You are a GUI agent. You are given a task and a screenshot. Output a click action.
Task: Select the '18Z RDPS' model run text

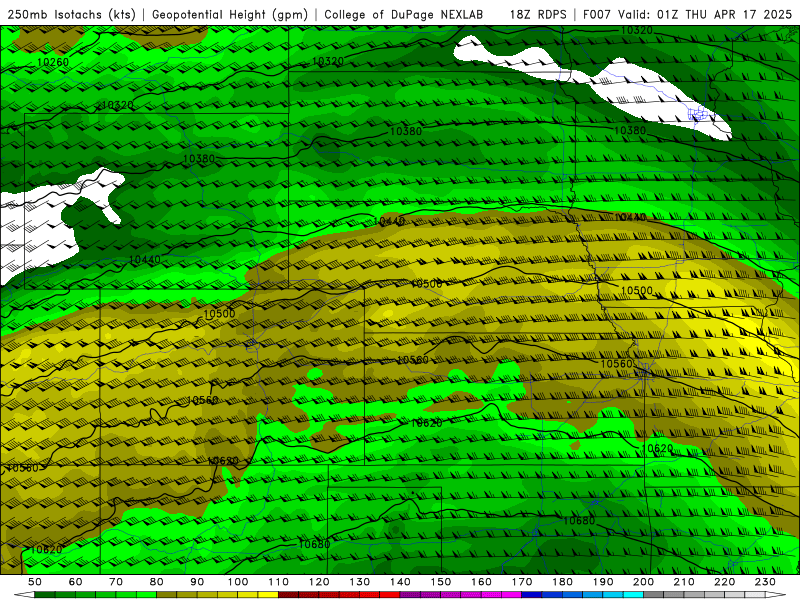tap(538, 14)
